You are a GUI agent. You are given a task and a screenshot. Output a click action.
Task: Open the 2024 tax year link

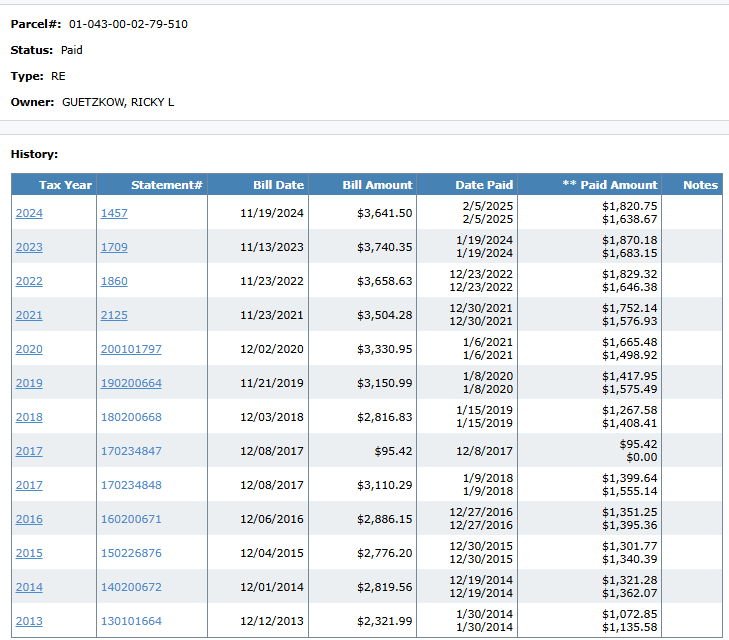tap(29, 213)
